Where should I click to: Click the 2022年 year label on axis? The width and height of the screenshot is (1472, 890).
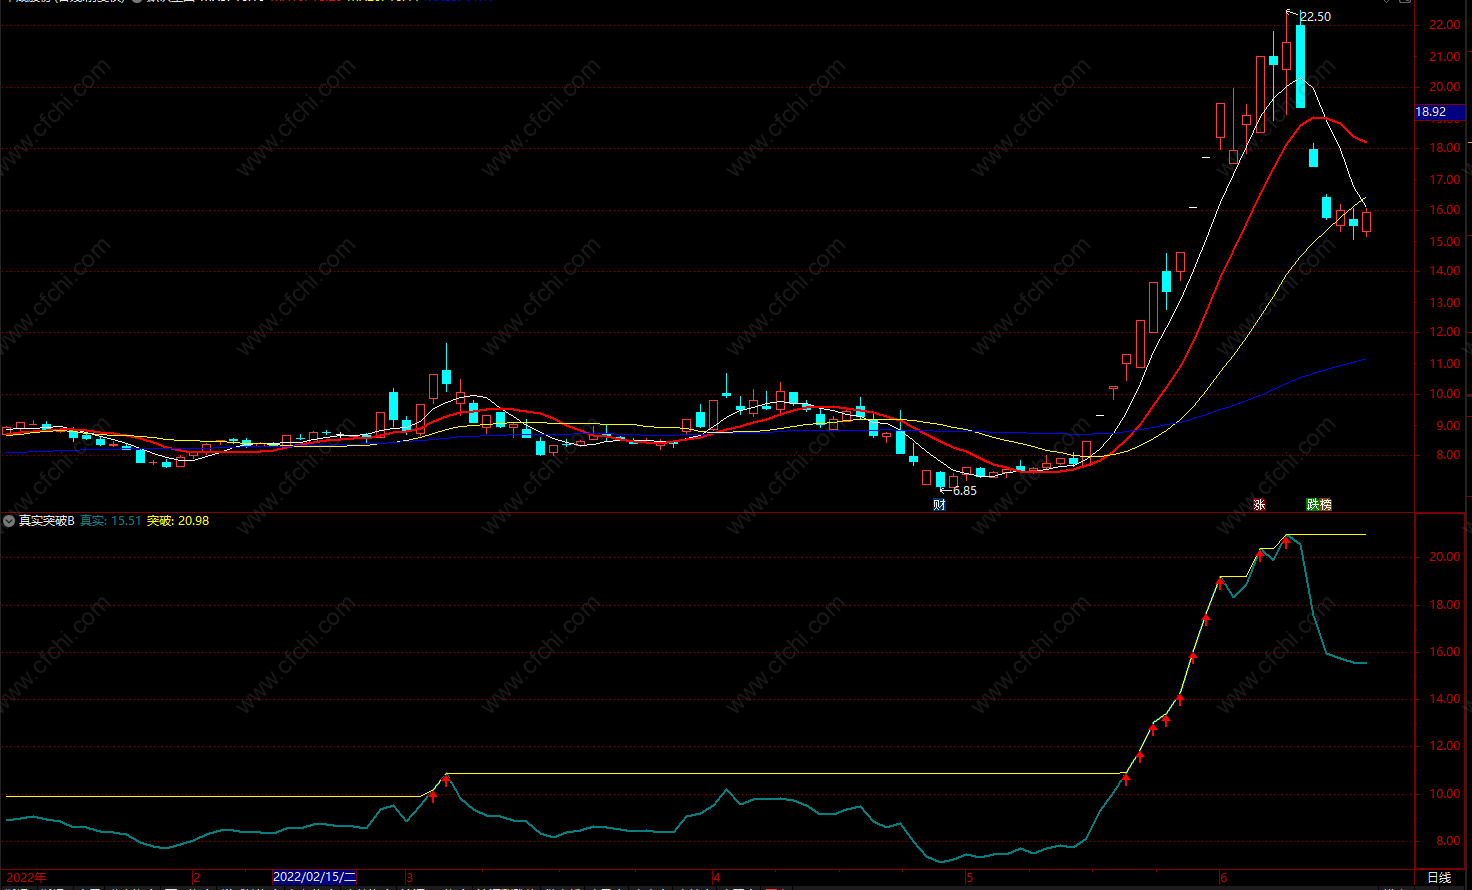pos(26,877)
